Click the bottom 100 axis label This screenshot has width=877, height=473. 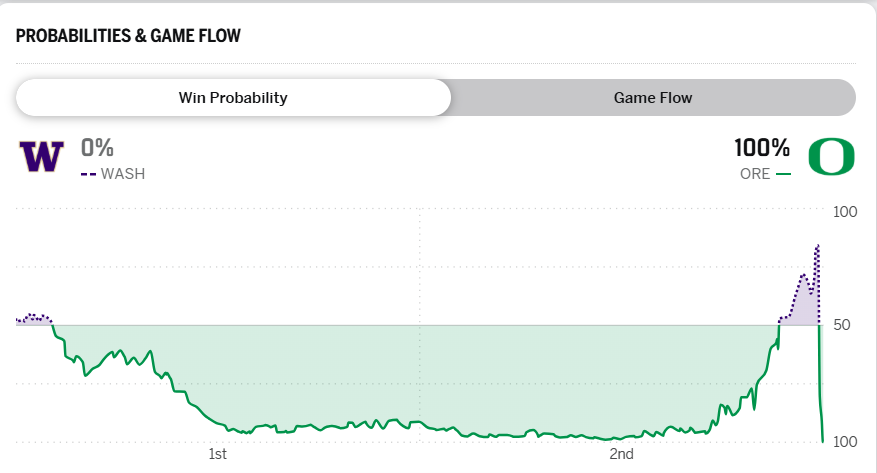[845, 442]
